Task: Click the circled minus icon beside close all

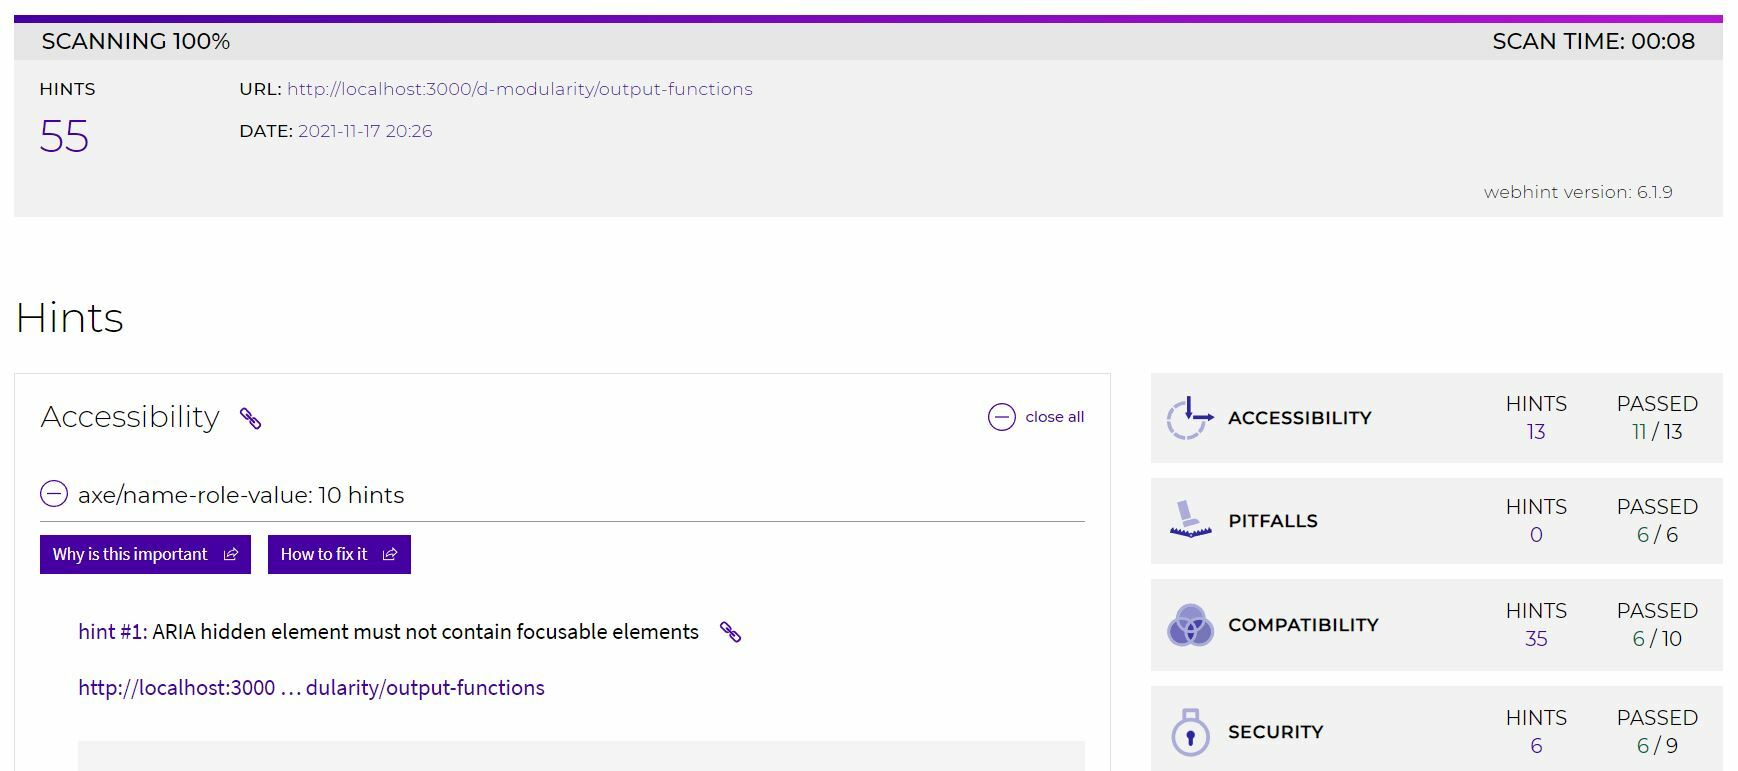Action: [x=1001, y=417]
